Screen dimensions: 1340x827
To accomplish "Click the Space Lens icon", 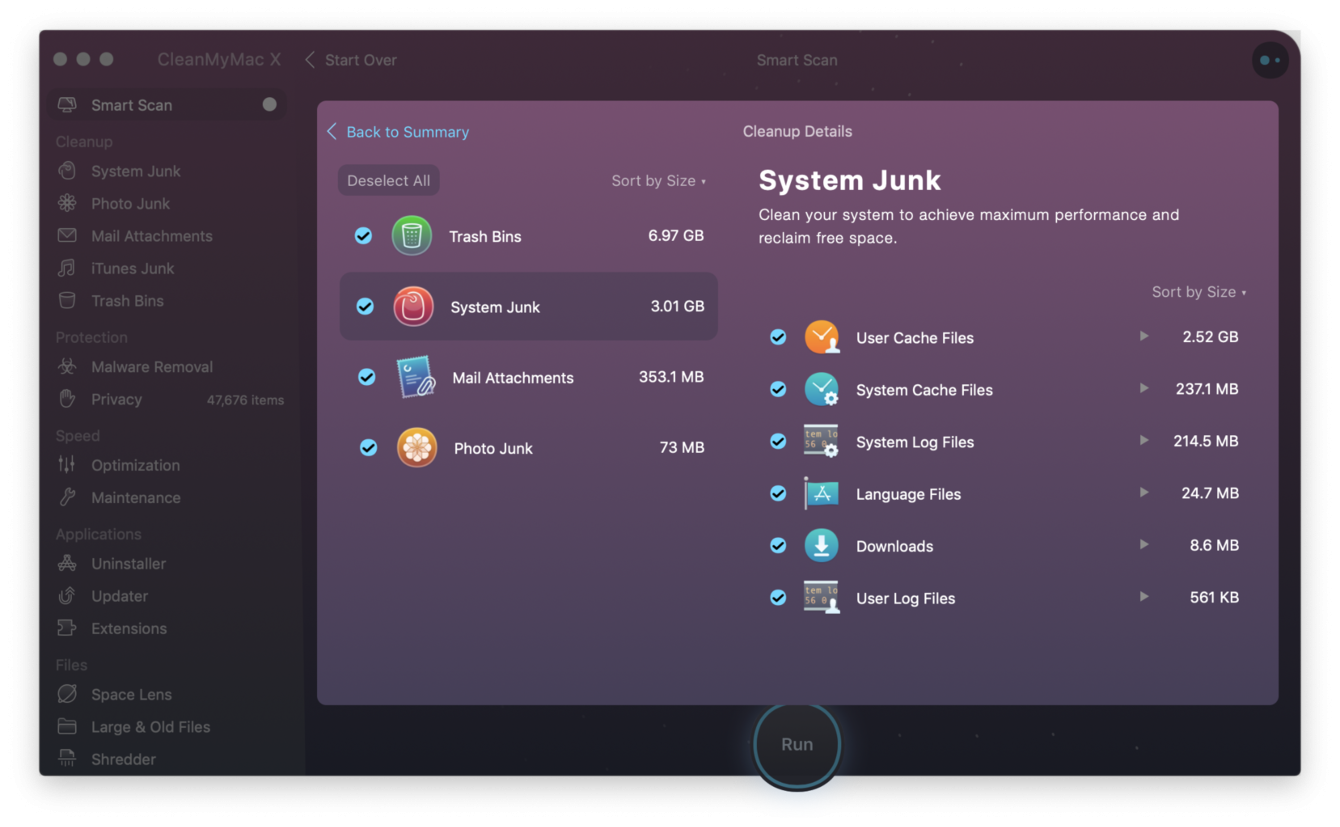I will point(67,694).
